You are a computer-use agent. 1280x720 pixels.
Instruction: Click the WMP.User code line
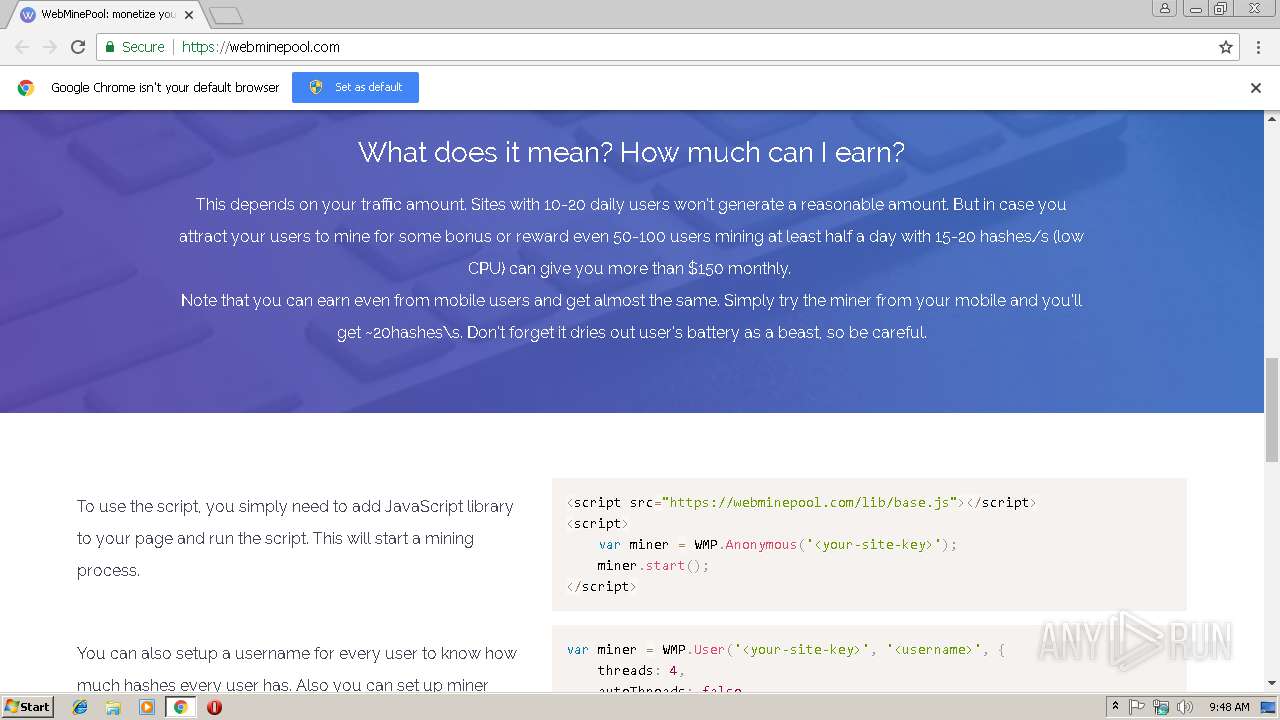786,649
